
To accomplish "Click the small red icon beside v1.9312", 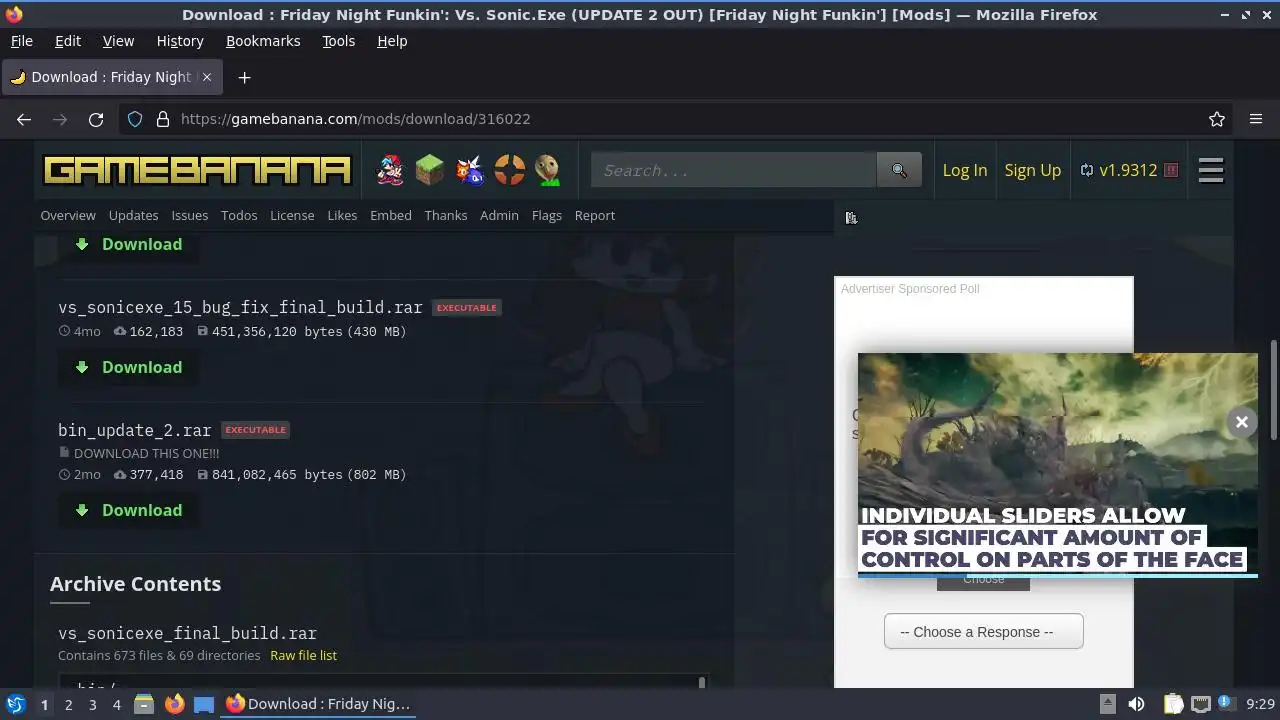I will pos(1171,170).
